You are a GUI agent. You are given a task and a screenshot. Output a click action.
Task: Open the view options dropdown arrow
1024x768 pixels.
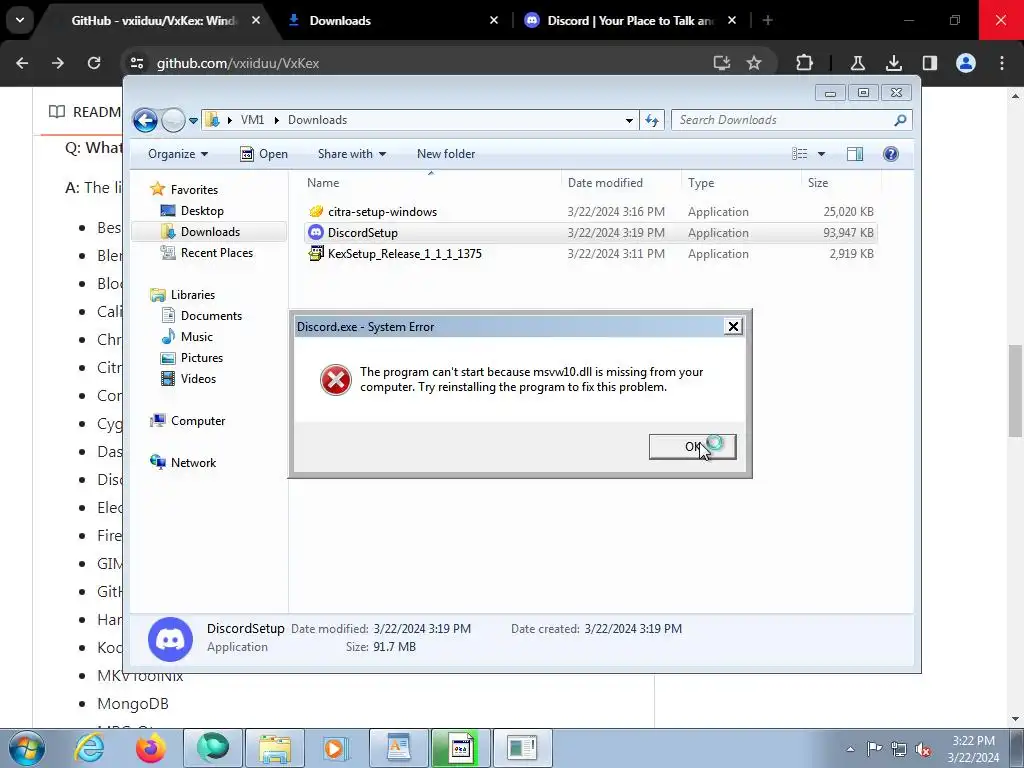822,154
